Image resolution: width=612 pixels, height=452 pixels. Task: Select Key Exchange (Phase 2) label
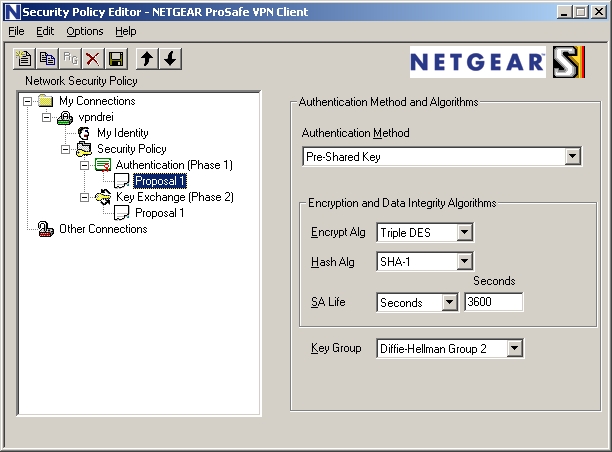click(x=175, y=197)
